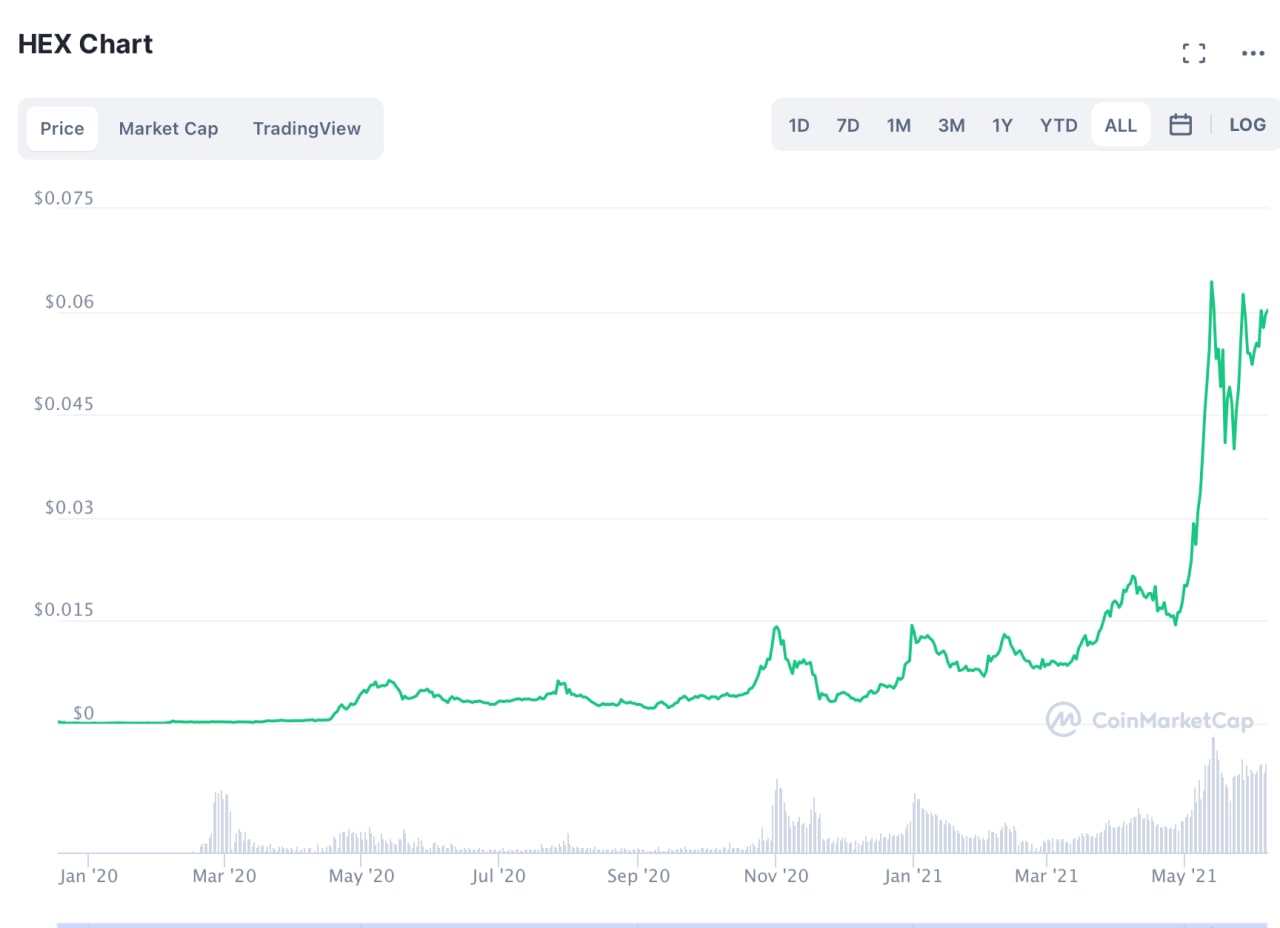Select the YTD time range
This screenshot has height=928, width=1280.
tap(1058, 125)
